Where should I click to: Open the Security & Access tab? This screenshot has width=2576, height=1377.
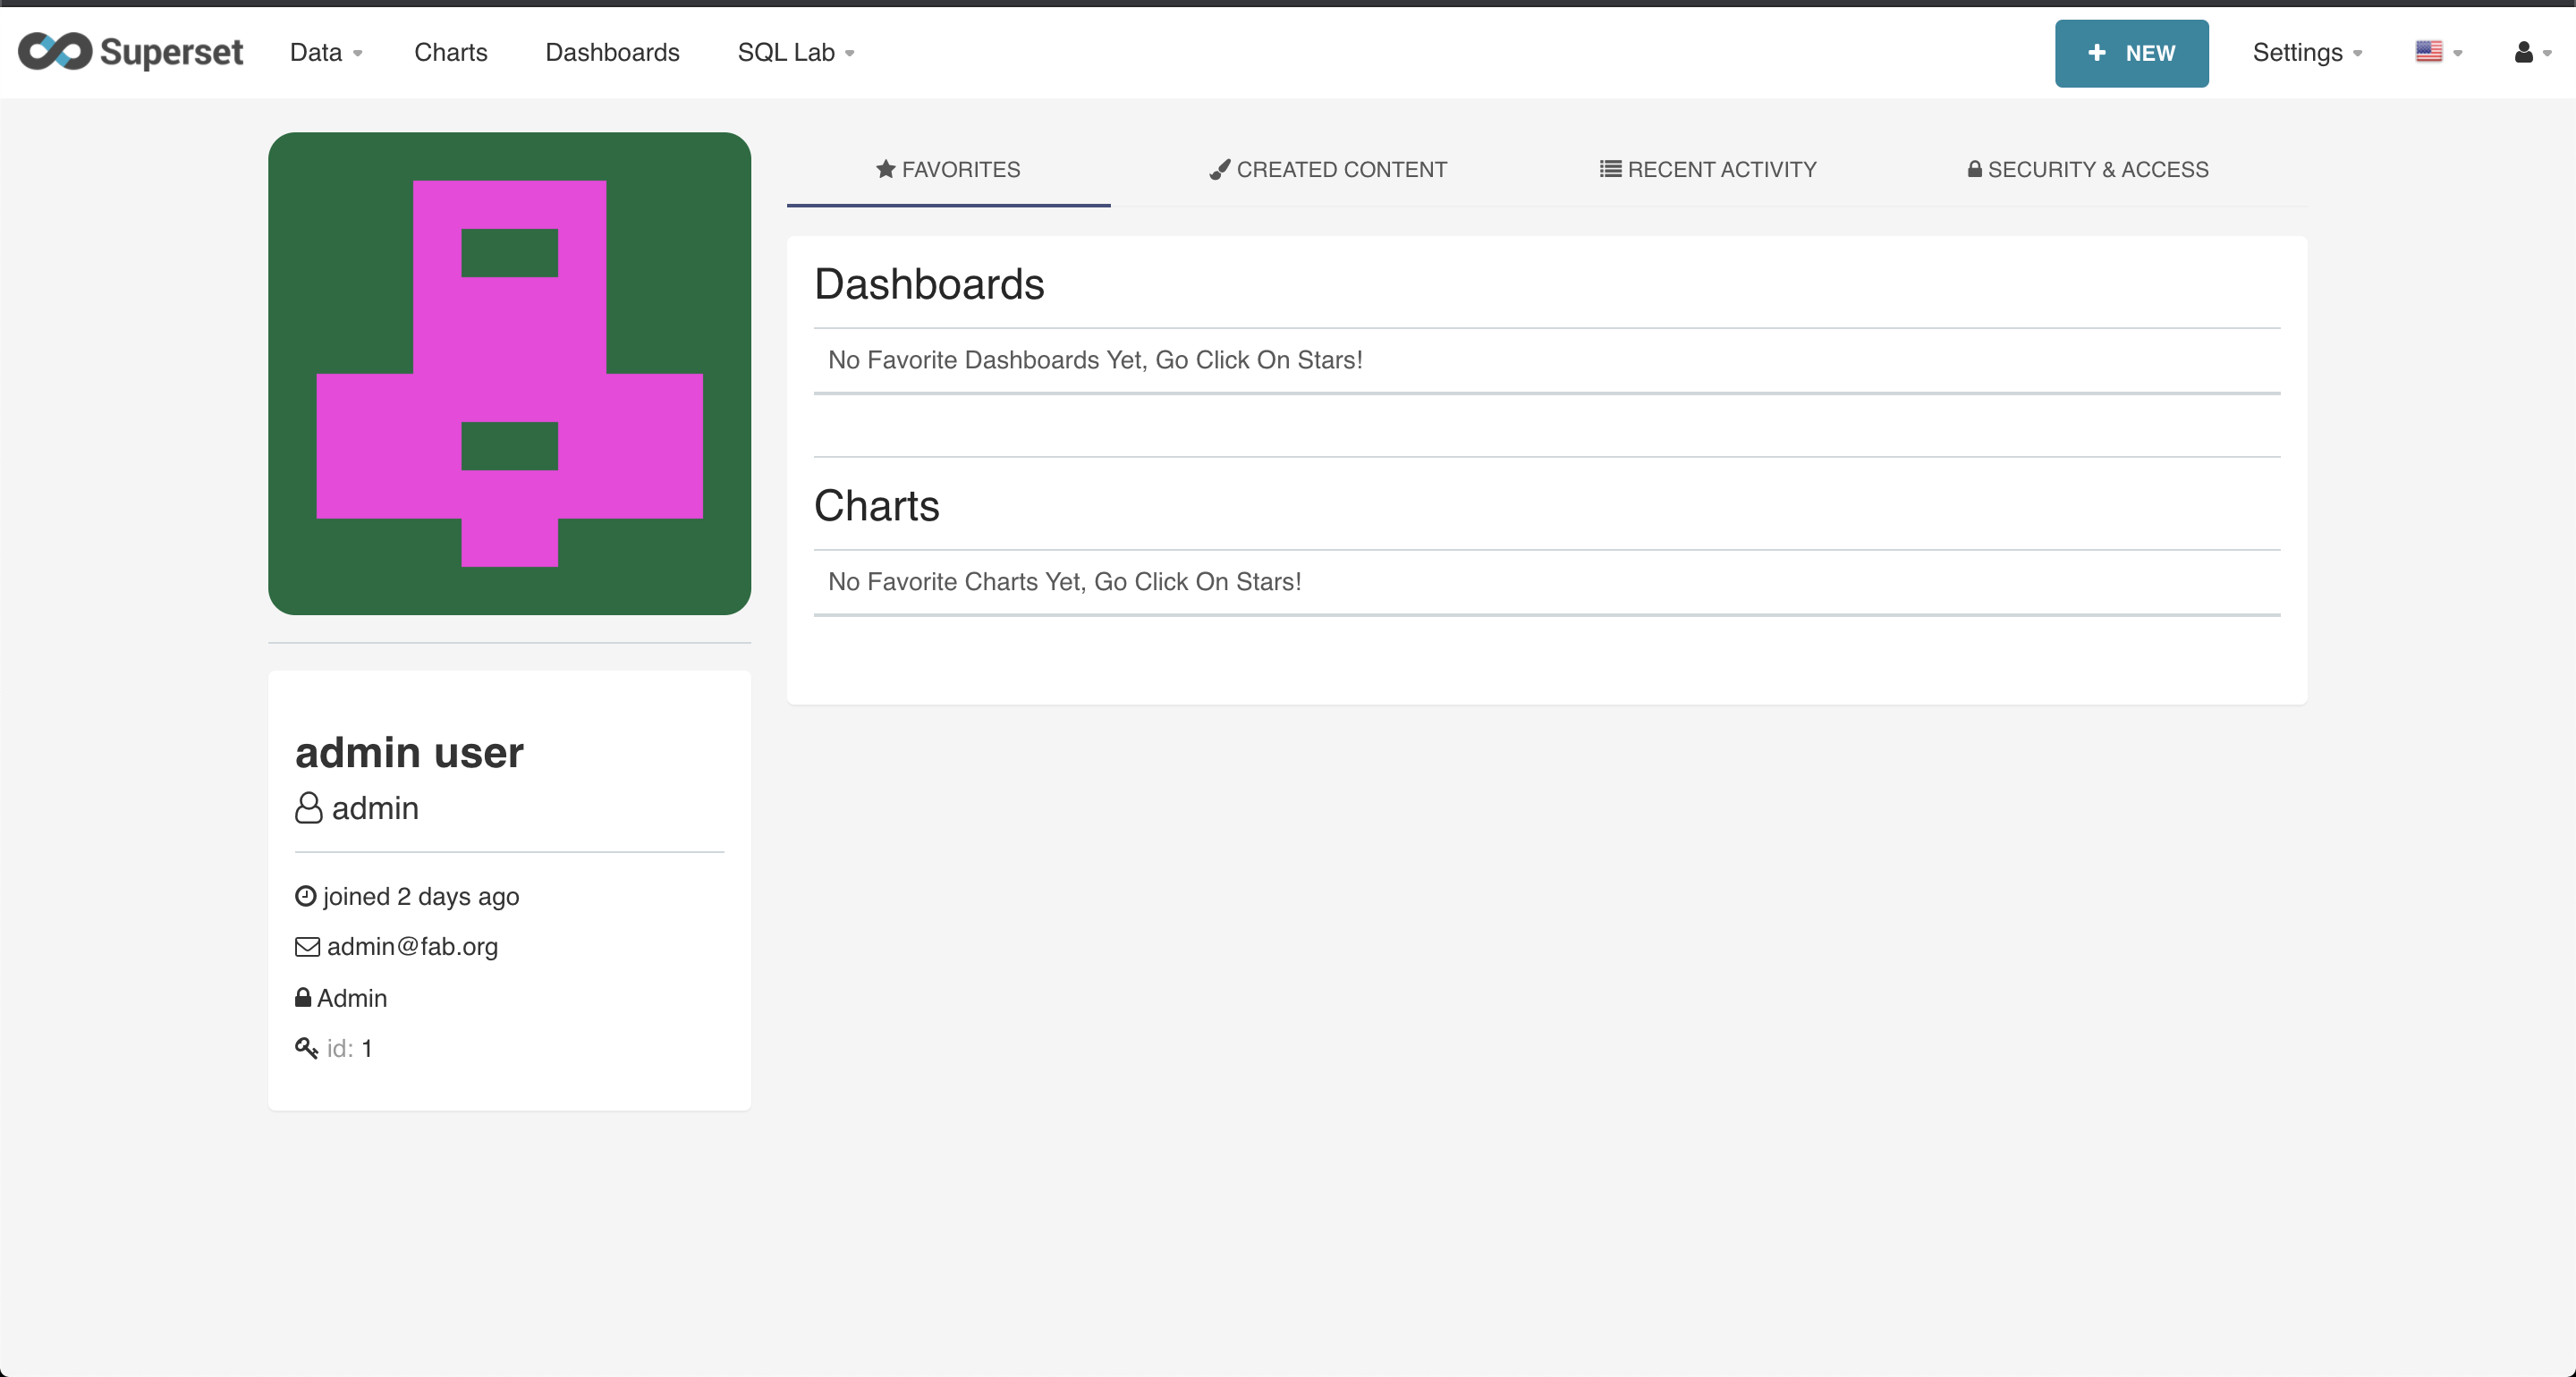click(2088, 169)
